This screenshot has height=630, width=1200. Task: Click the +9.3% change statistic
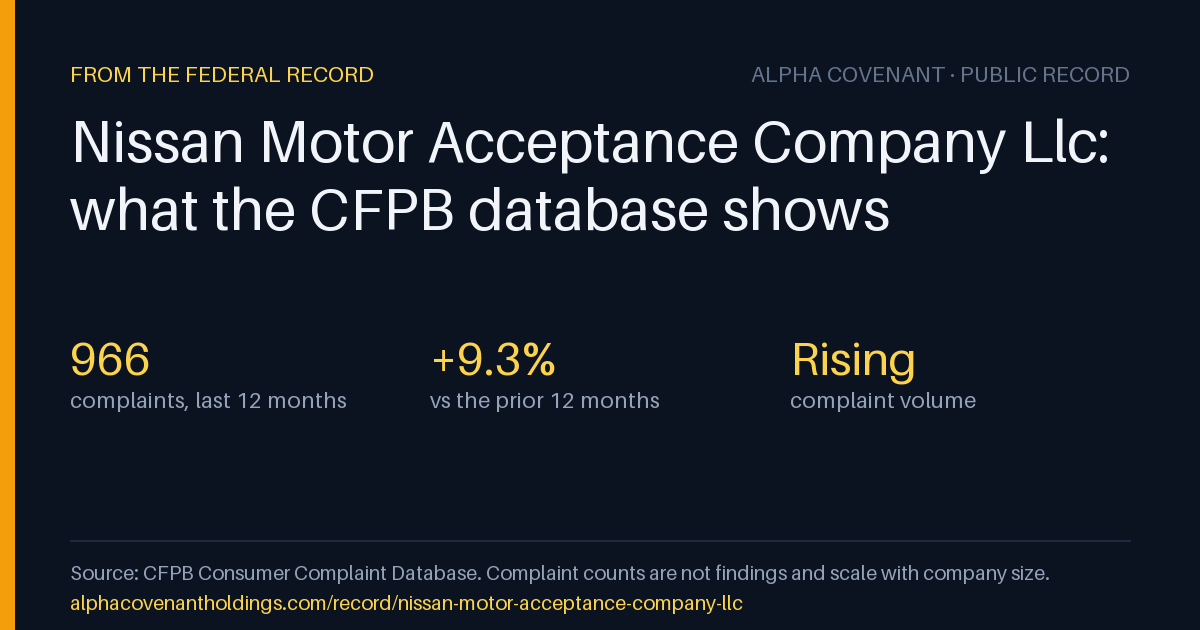[493, 360]
